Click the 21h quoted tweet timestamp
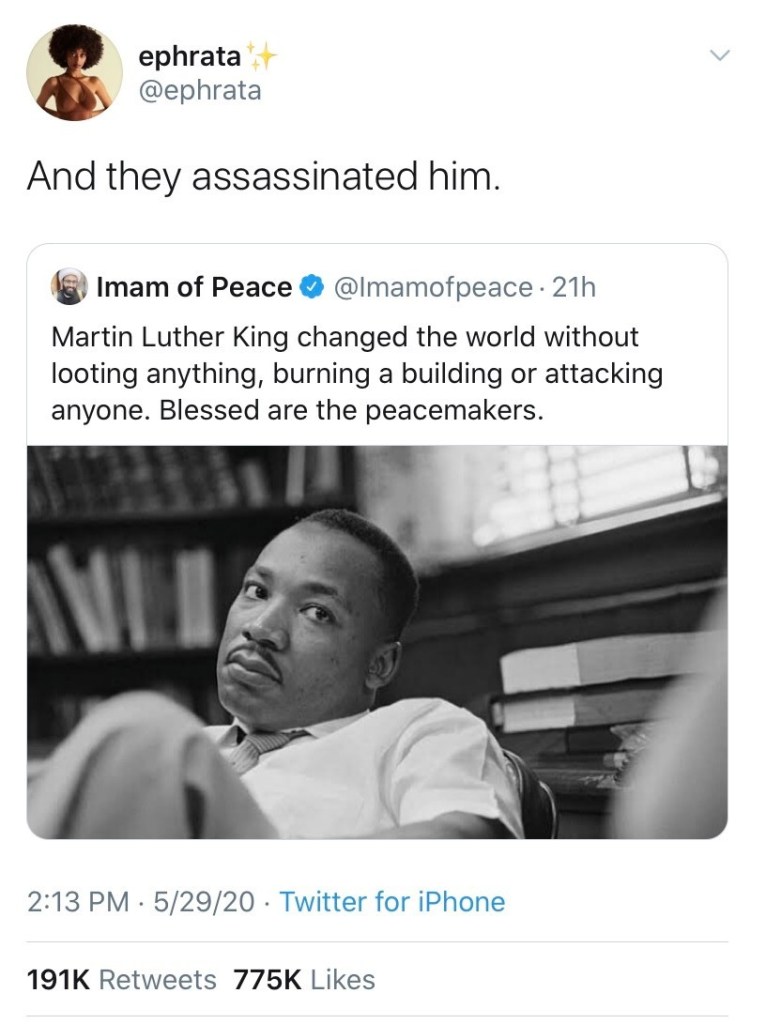 (x=574, y=288)
